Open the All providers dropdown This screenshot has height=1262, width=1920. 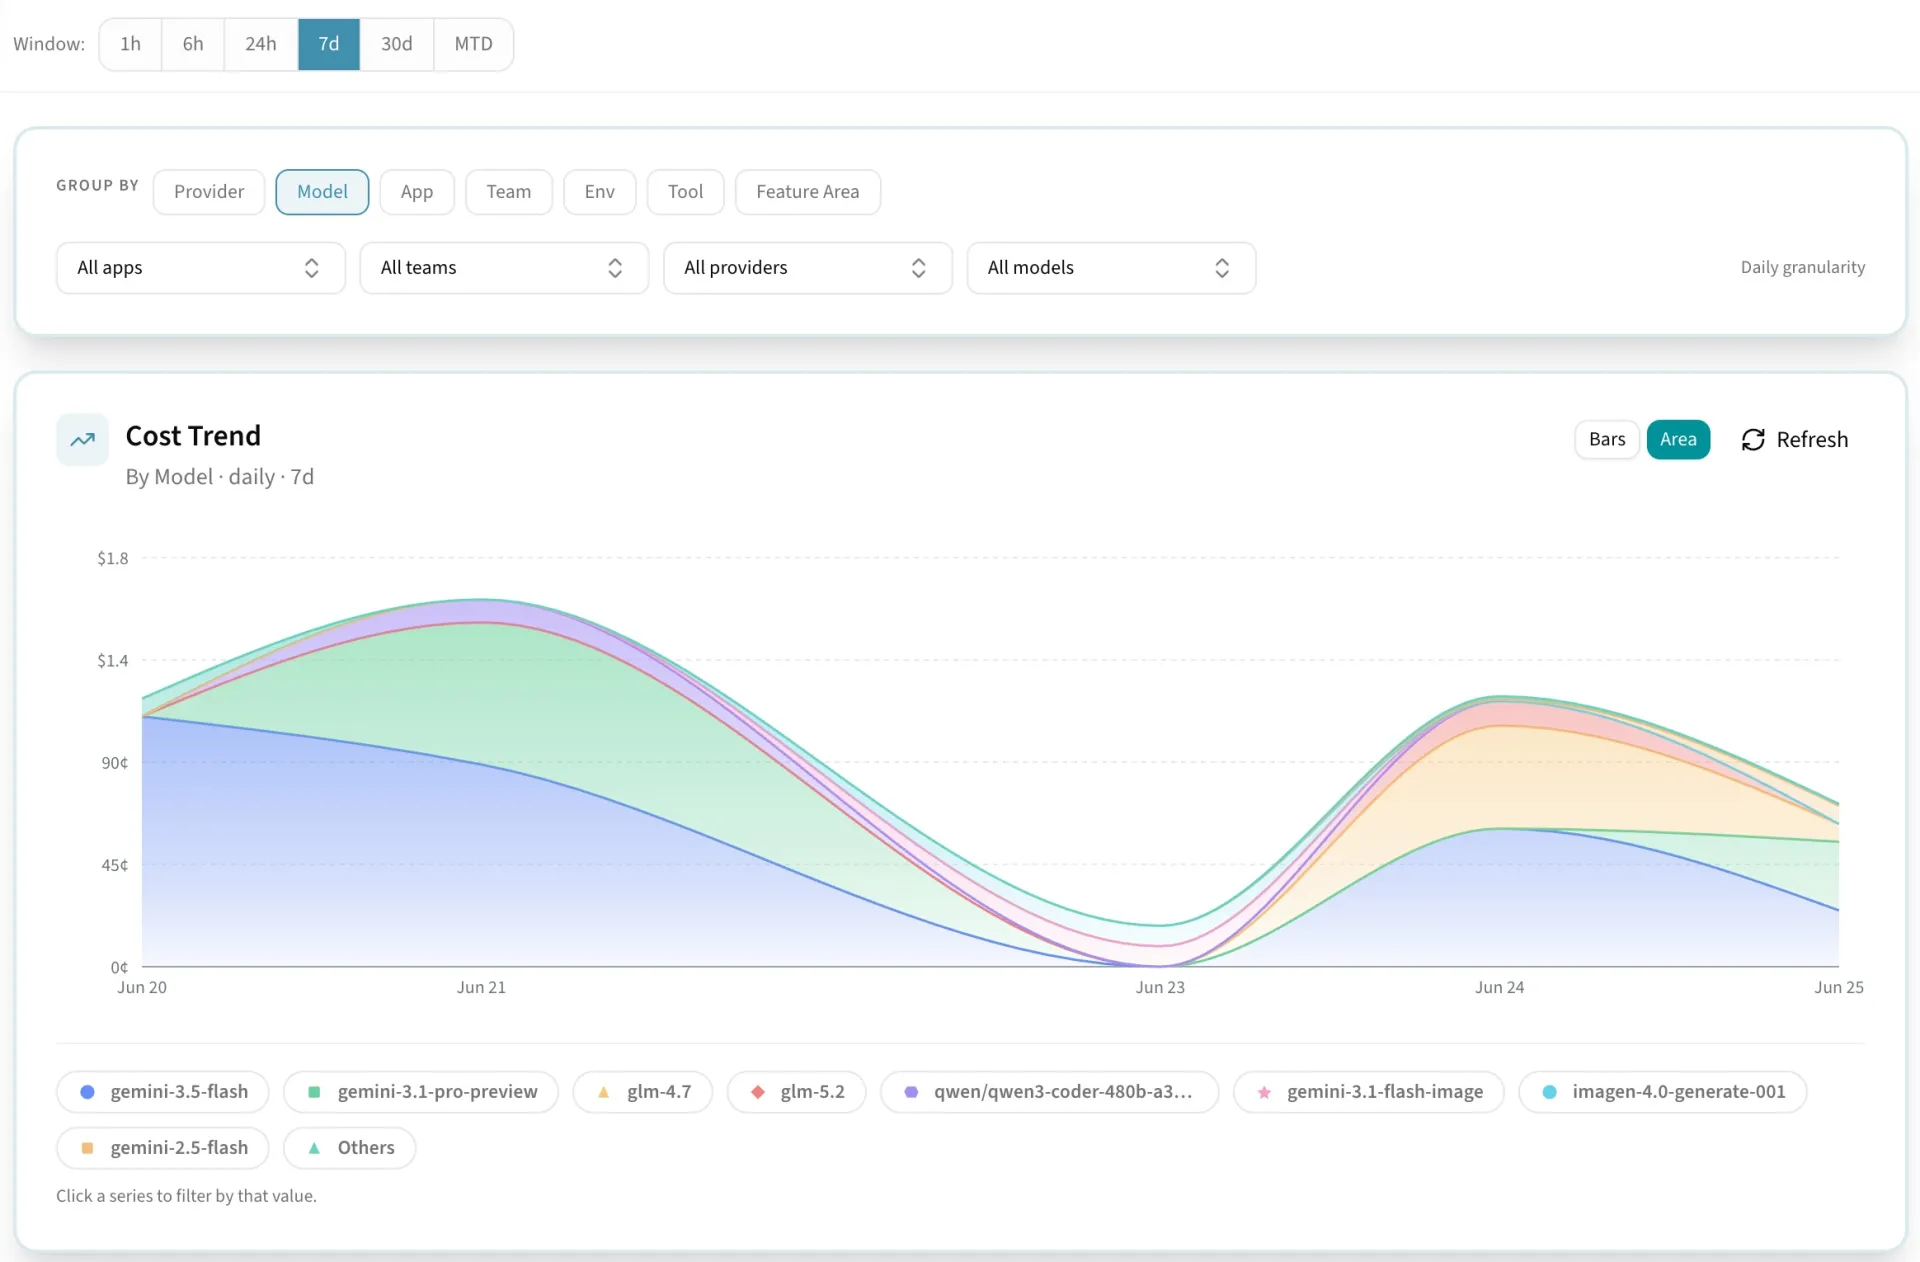tap(808, 268)
